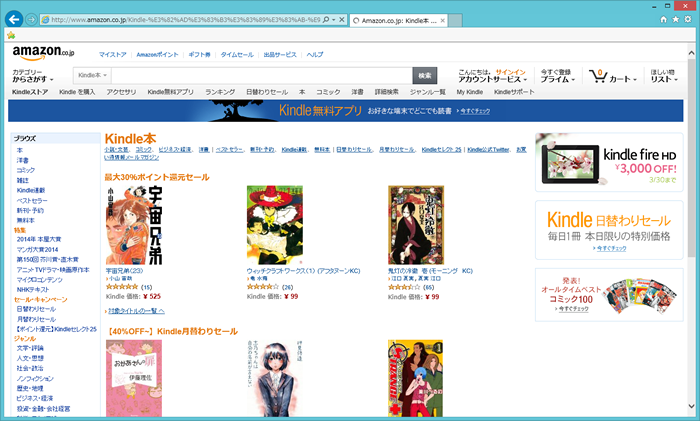The width and height of the screenshot is (700, 421).
Task: Select My Kindle menu item
Action: [x=470, y=92]
